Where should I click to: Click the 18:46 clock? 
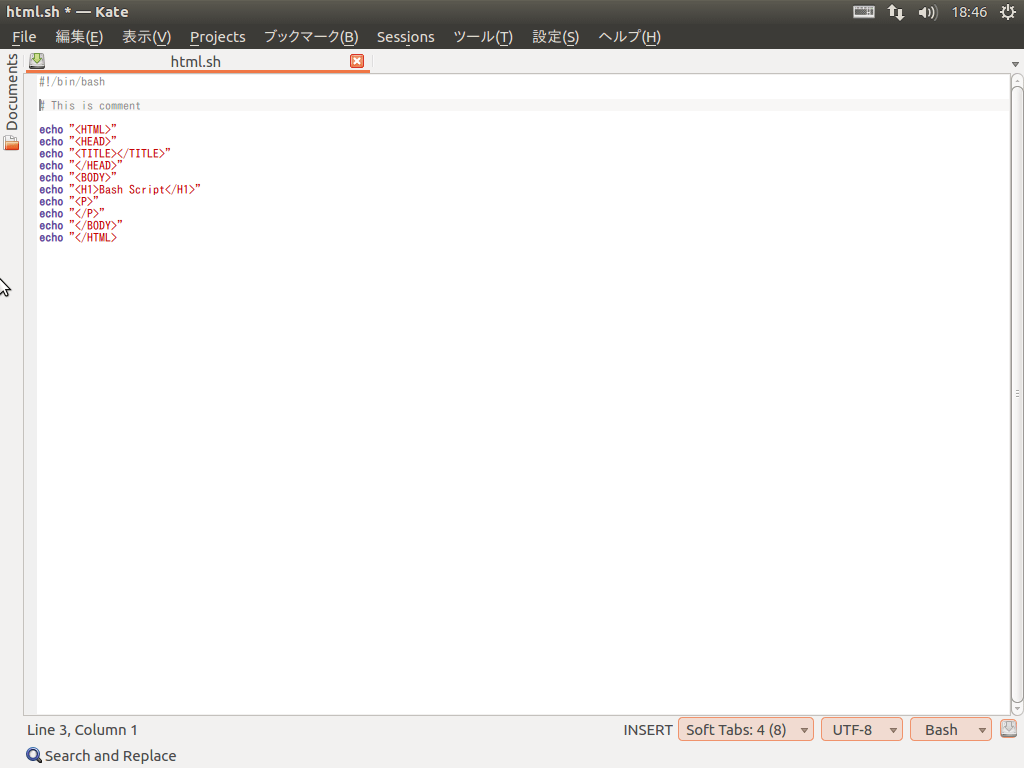(x=969, y=12)
